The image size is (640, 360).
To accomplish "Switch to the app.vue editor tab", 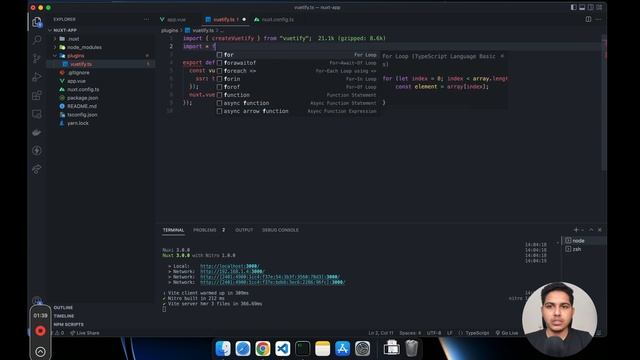I will (x=176, y=19).
